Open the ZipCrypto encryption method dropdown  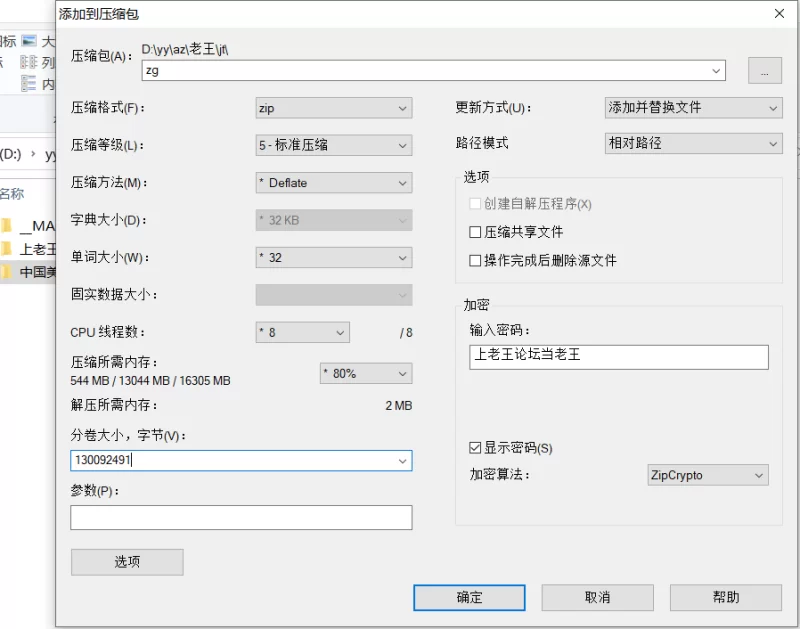(708, 475)
